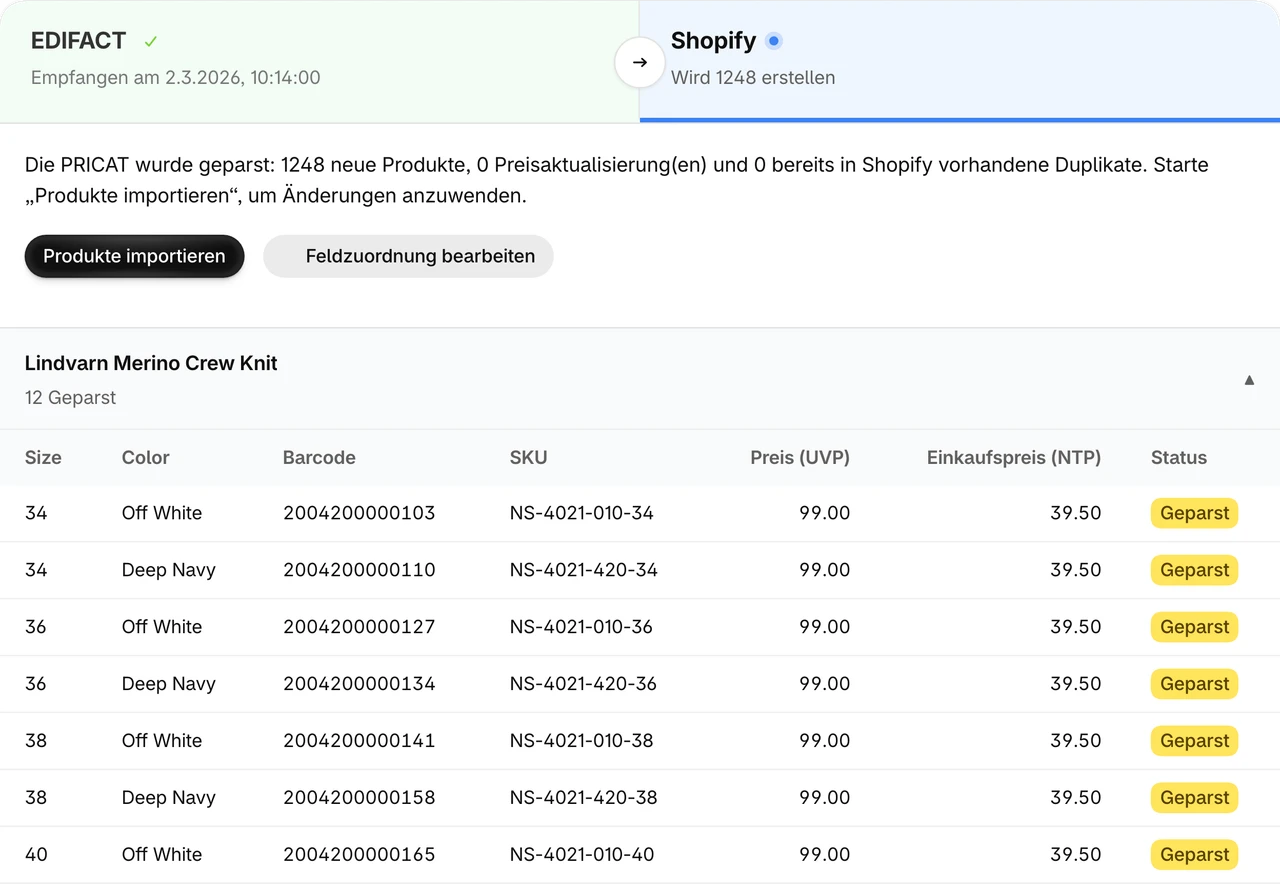Viewport: 1280px width, 892px height.
Task: Open Feldzuordnung bearbeiten
Action: pyautogui.click(x=408, y=256)
